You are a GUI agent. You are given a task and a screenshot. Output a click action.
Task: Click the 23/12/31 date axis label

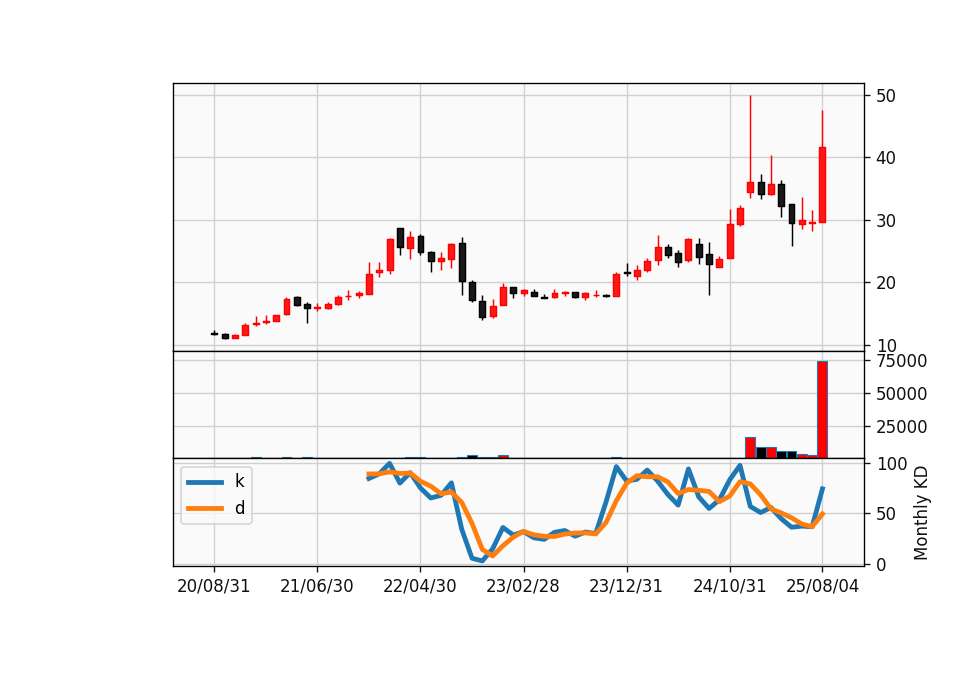(x=626, y=586)
